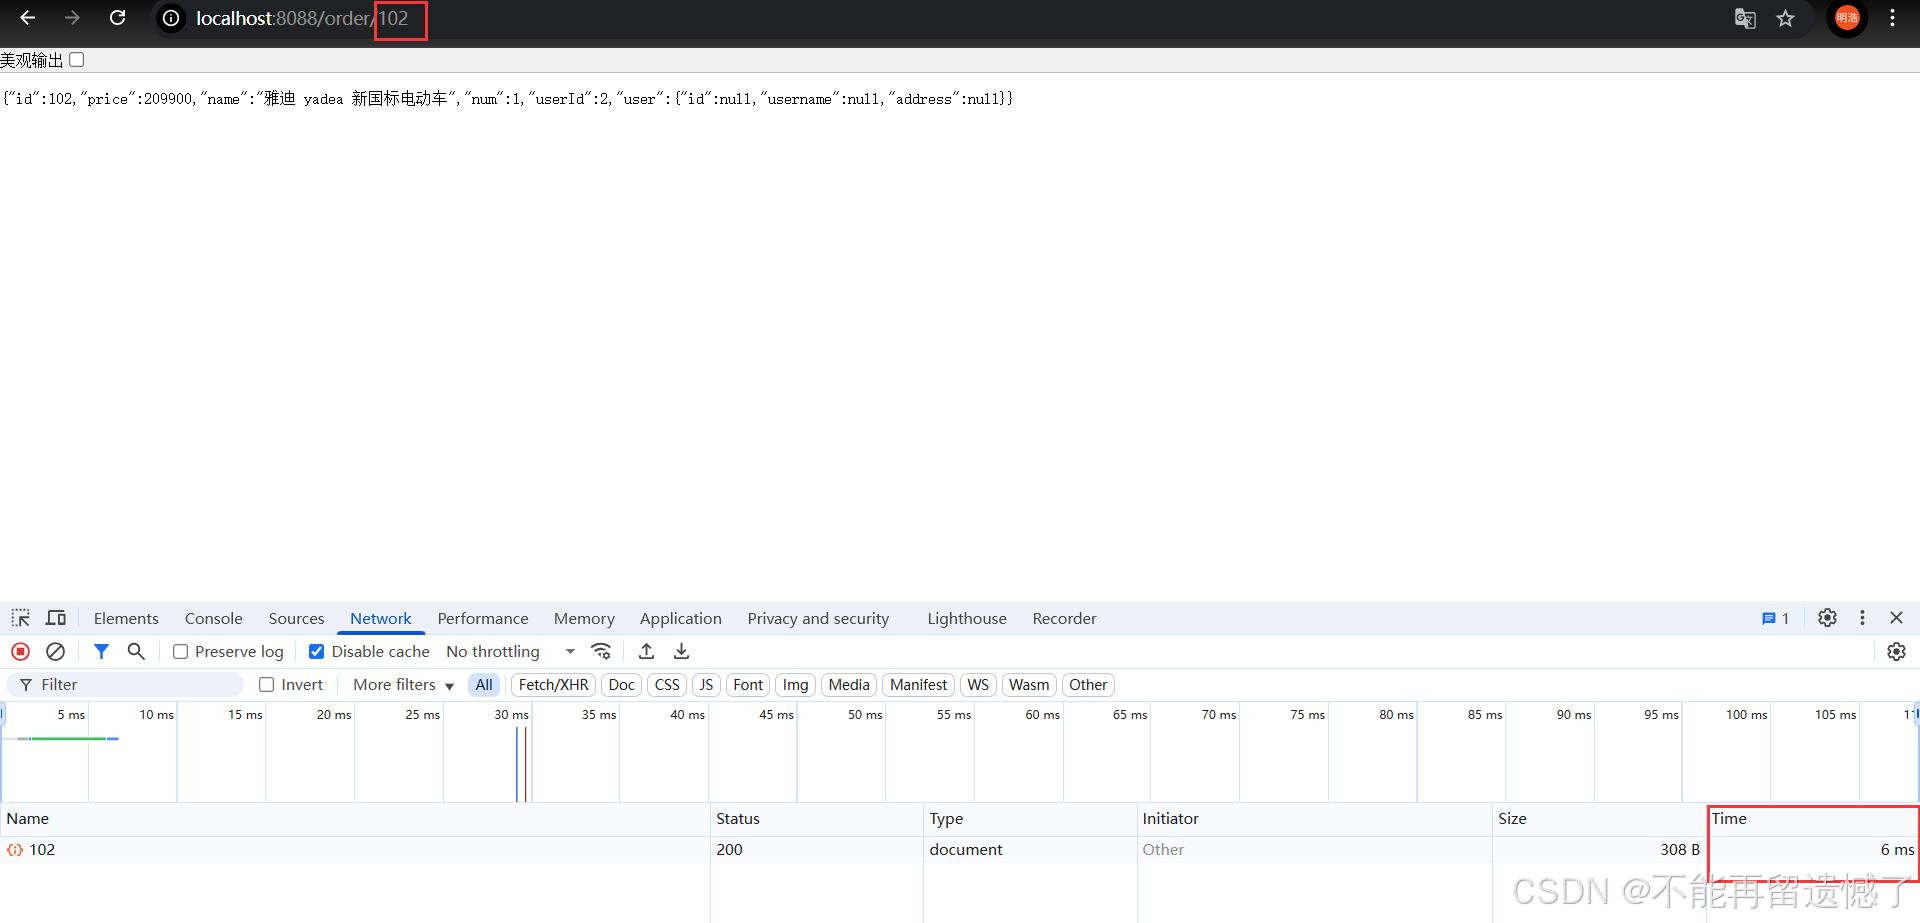Image resolution: width=1920 pixels, height=923 pixels.
Task: Import HAR file with upload icon
Action: click(647, 651)
